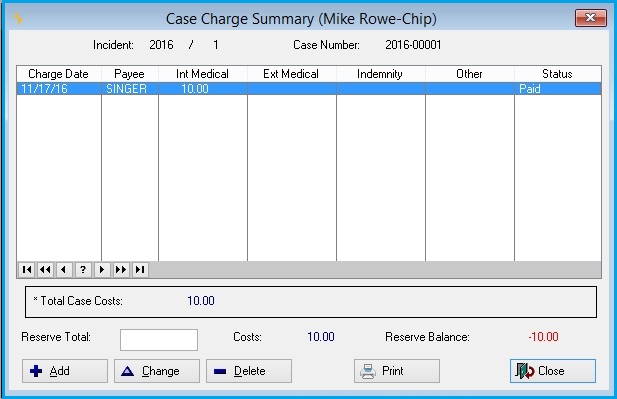
Task: Delete the selected charge
Action: tap(249, 371)
